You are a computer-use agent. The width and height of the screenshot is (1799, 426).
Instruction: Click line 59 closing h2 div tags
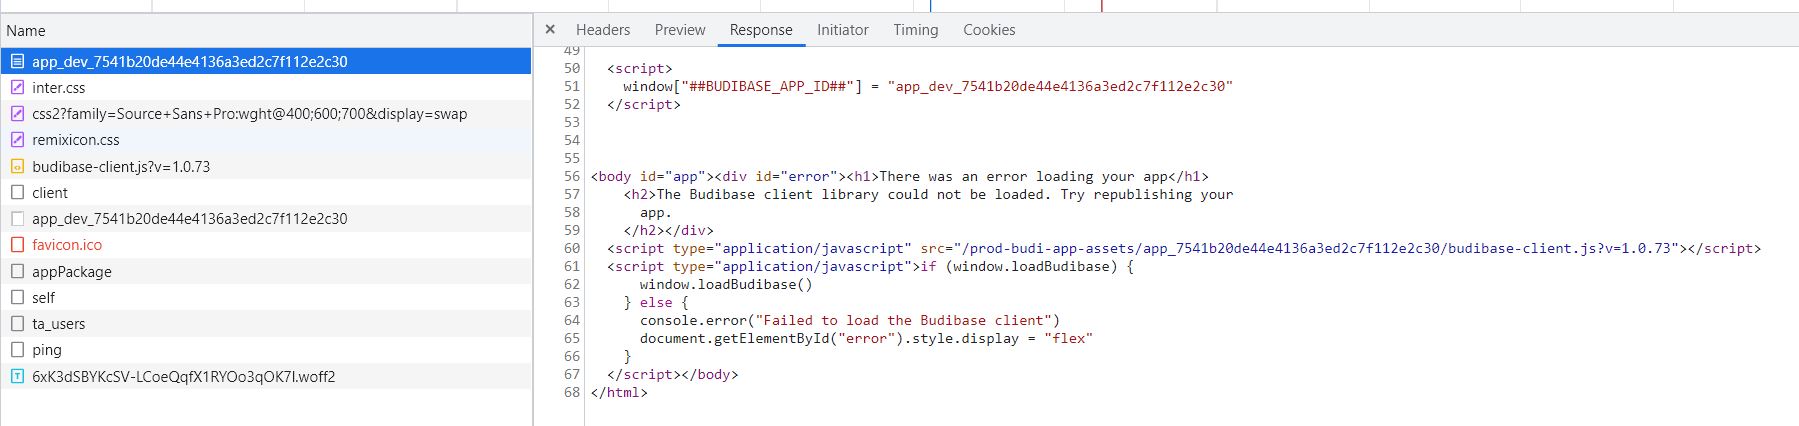669,230
